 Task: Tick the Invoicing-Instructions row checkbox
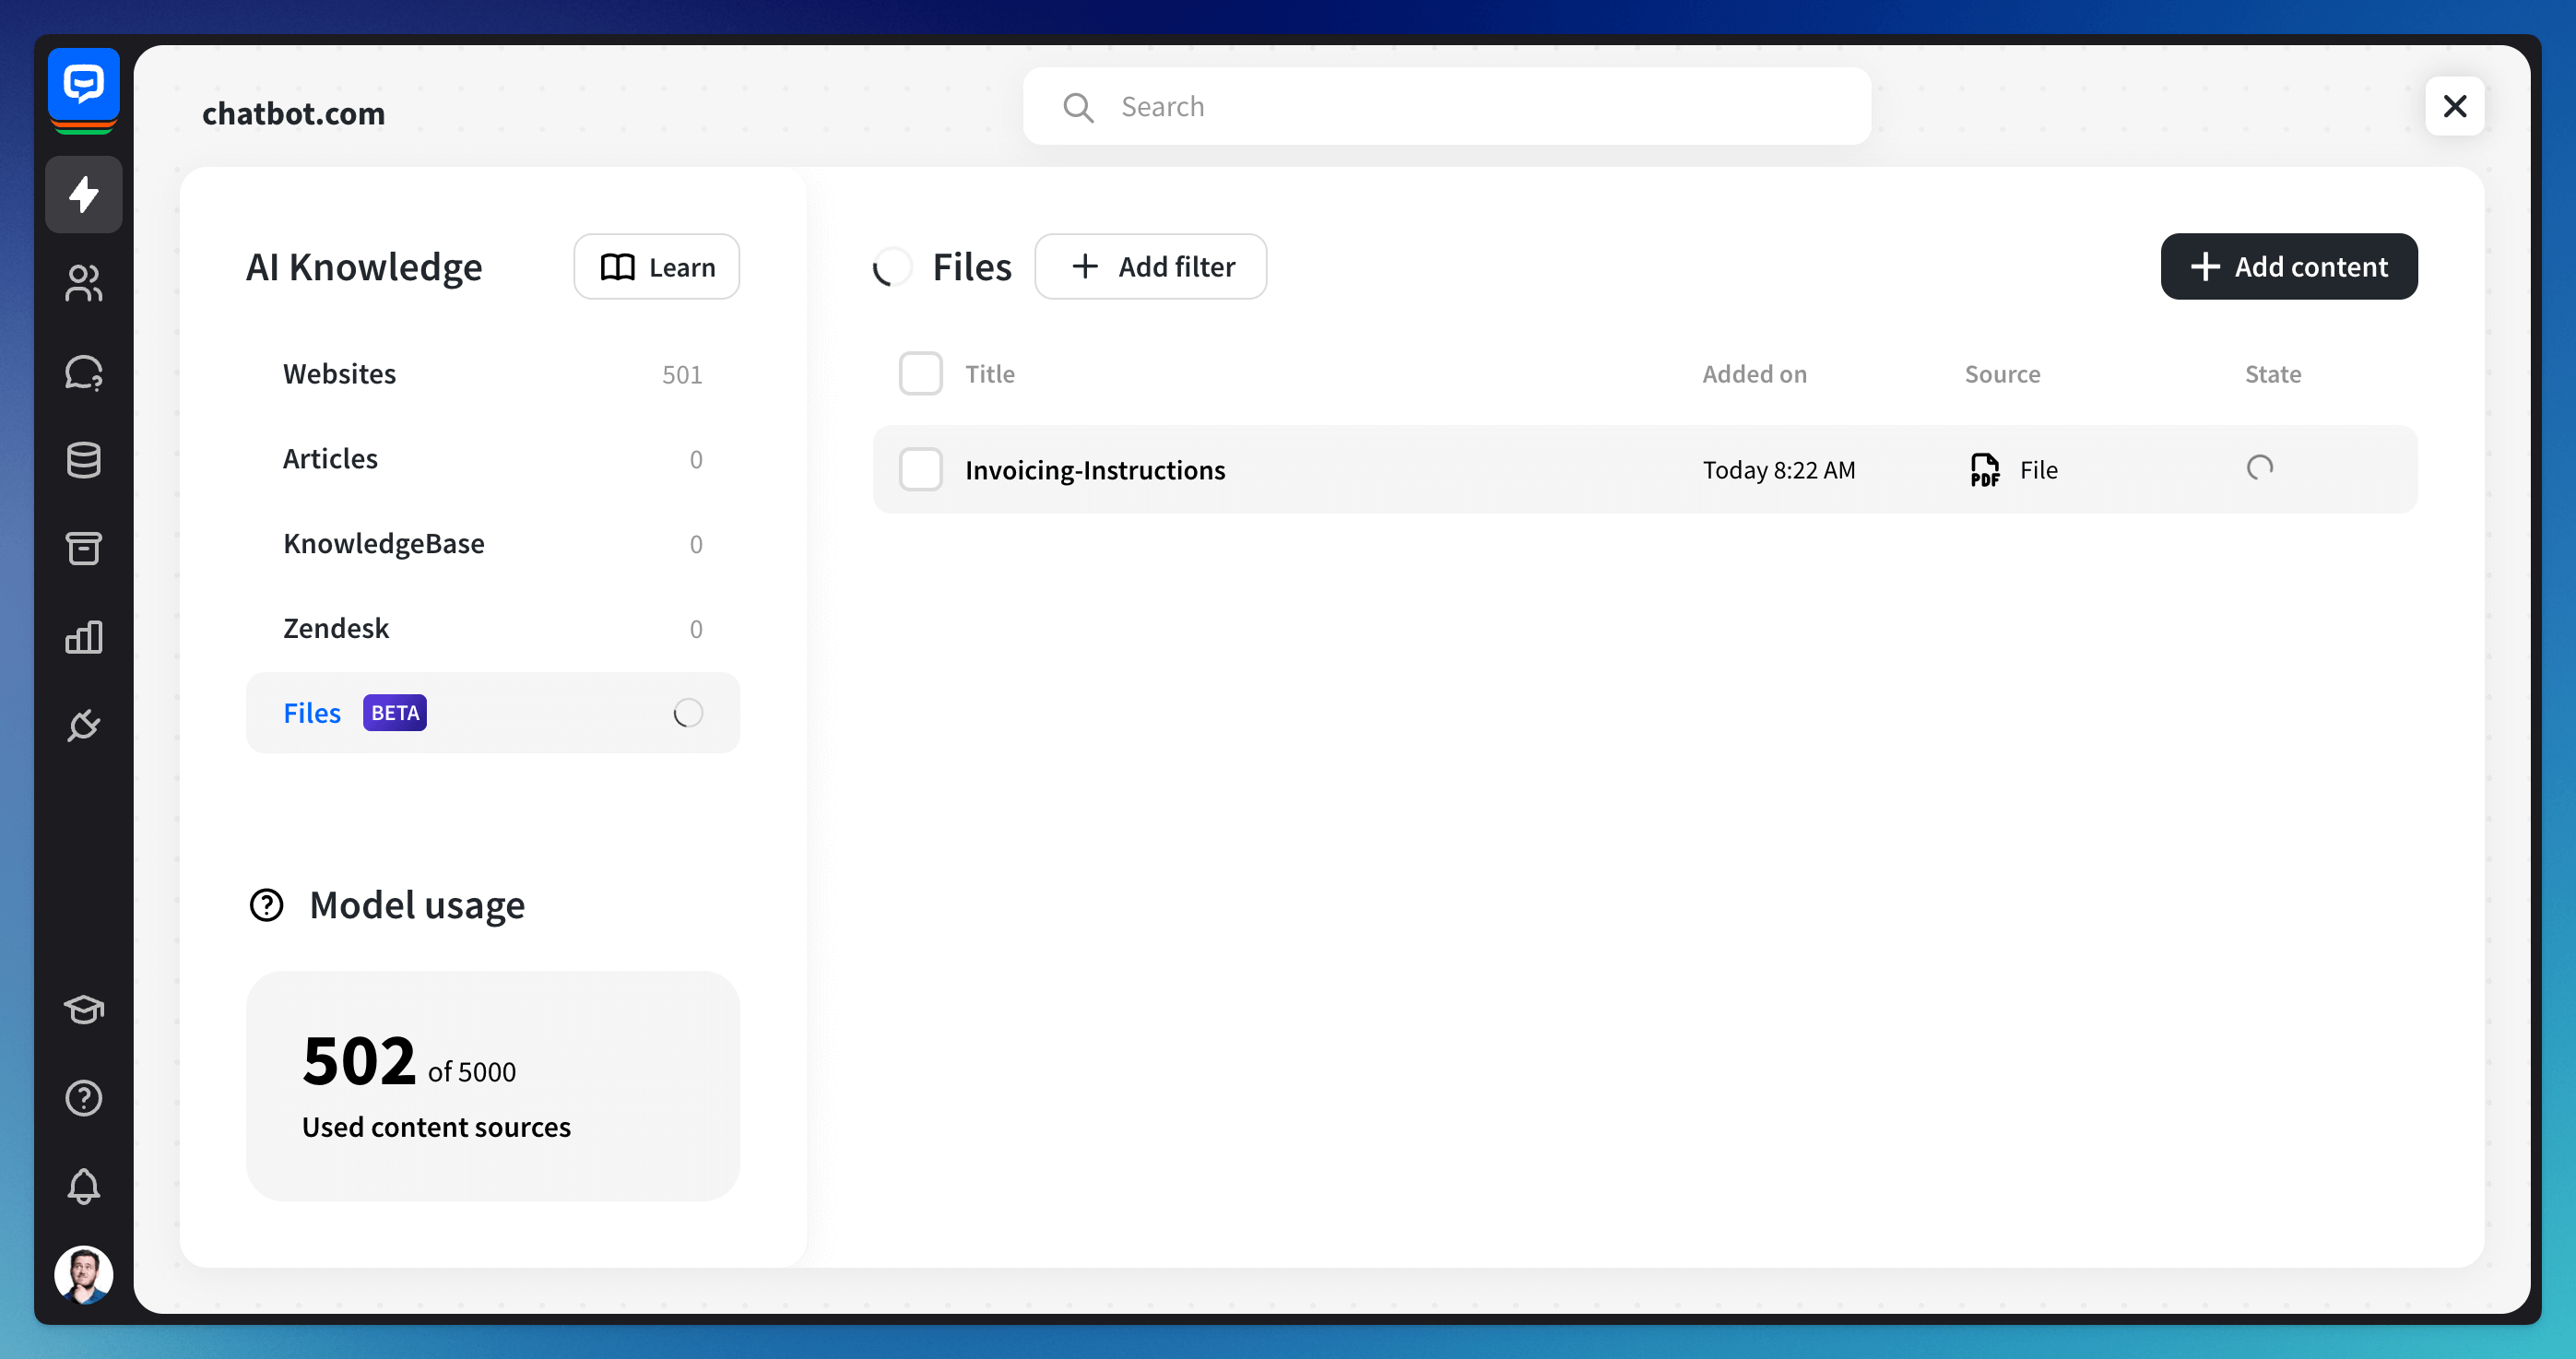[x=920, y=469]
